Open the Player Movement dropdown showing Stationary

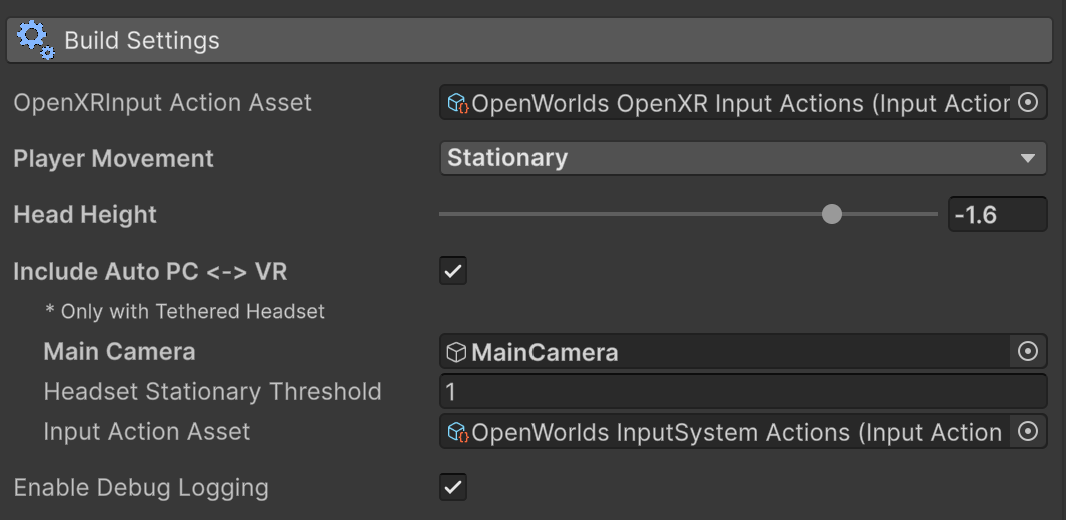click(x=730, y=158)
